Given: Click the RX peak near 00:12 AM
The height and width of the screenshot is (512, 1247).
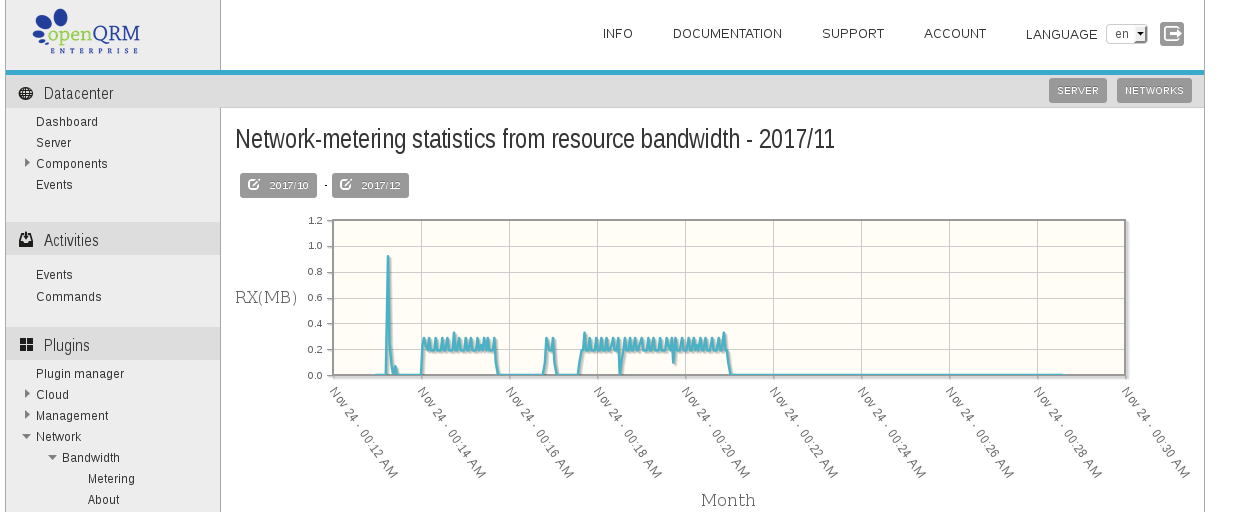Looking at the screenshot, I should point(388,257).
